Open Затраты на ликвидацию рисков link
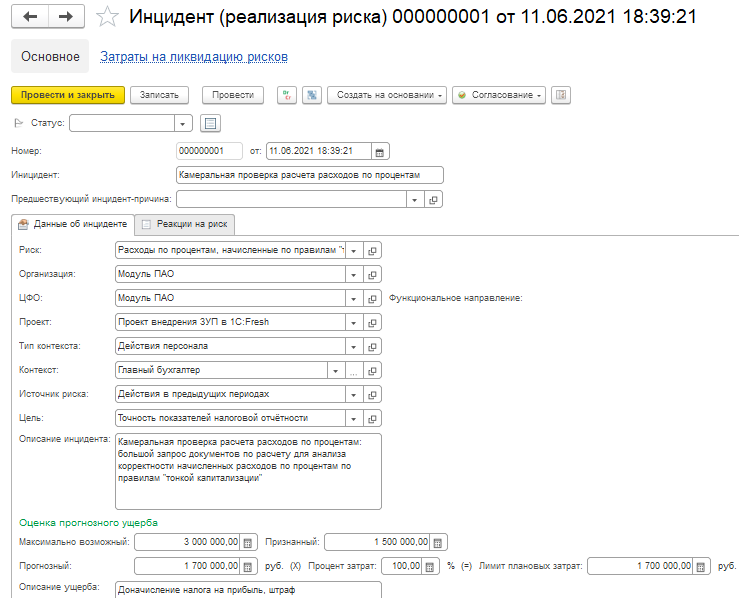Screen dimensions: 739x598 point(194,57)
